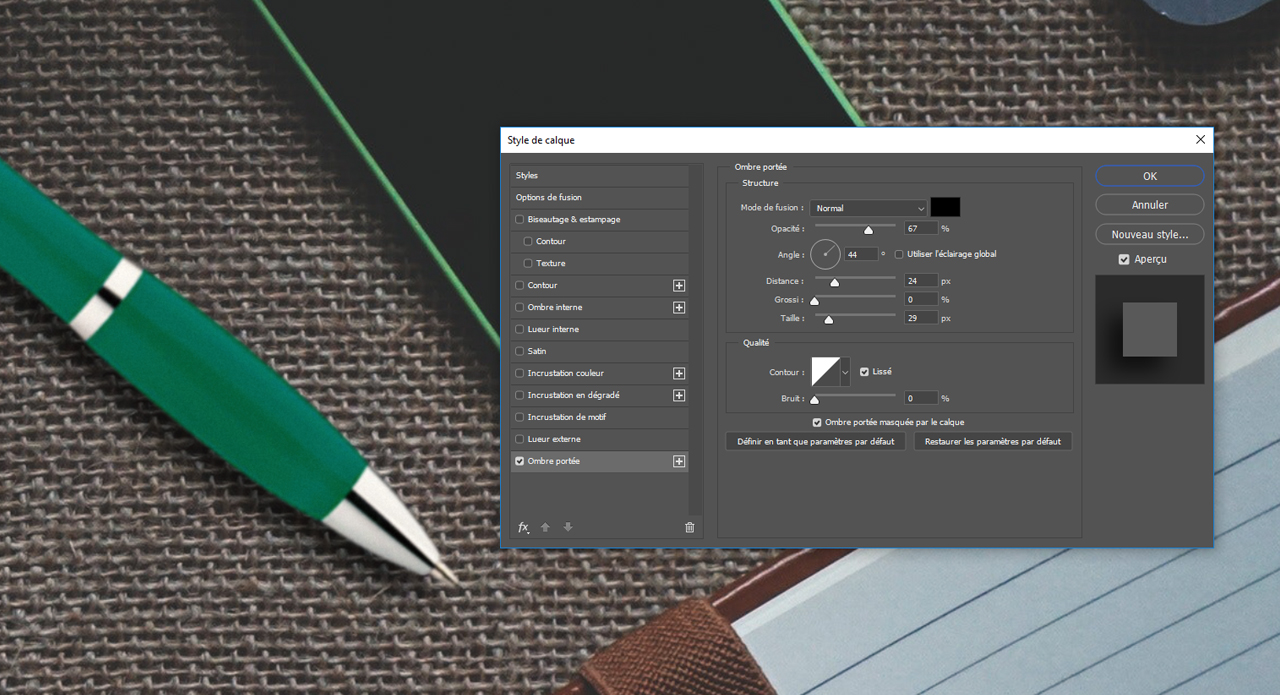Enable the Ombre interne checkbox

[x=519, y=307]
